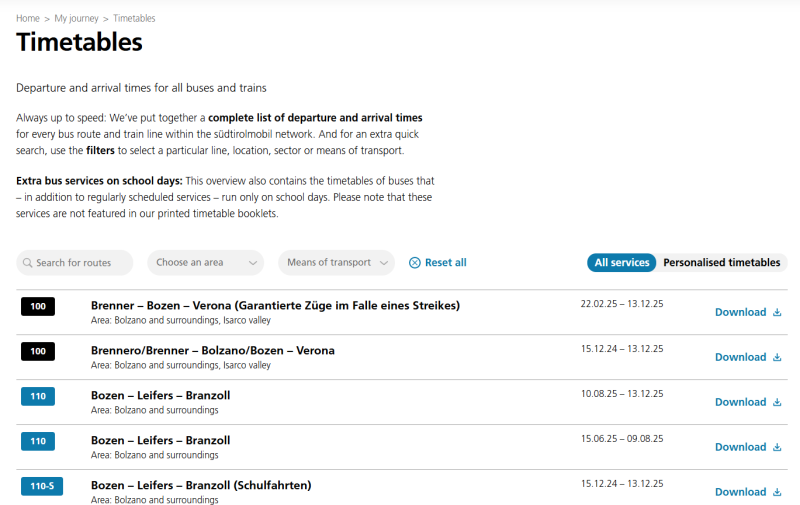Open Bozen – Leifers – Branzoll (Schulfahrten) route title
Screen dimensions: 800x505
pyautogui.click(x=201, y=485)
